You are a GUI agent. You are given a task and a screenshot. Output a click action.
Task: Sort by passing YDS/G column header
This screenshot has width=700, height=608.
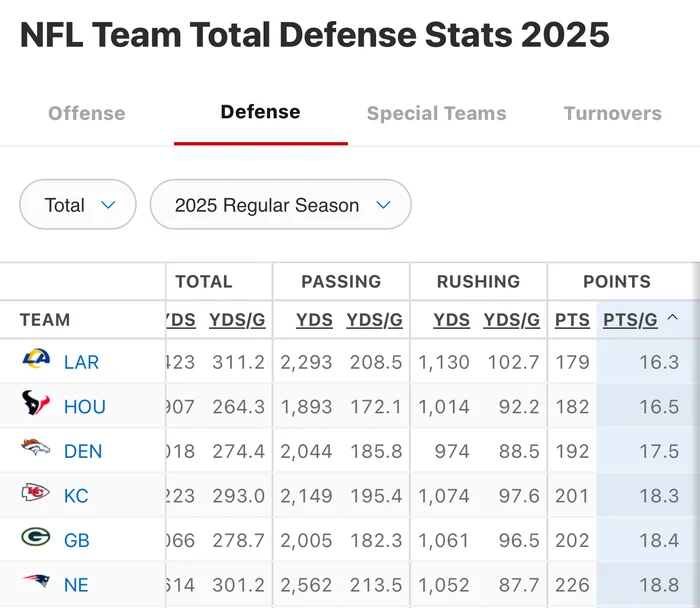374,320
